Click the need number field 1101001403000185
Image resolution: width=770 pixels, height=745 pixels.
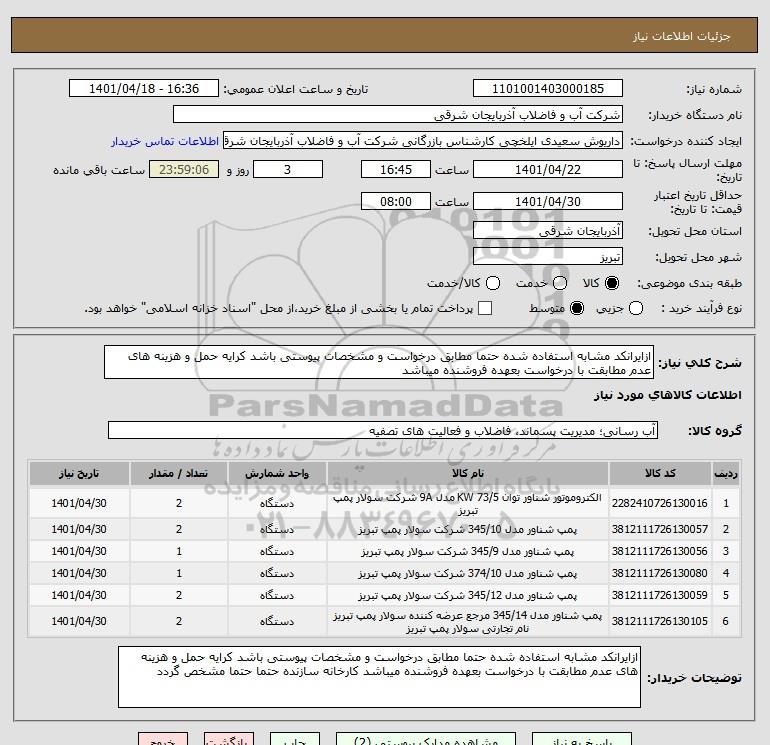(x=548, y=88)
